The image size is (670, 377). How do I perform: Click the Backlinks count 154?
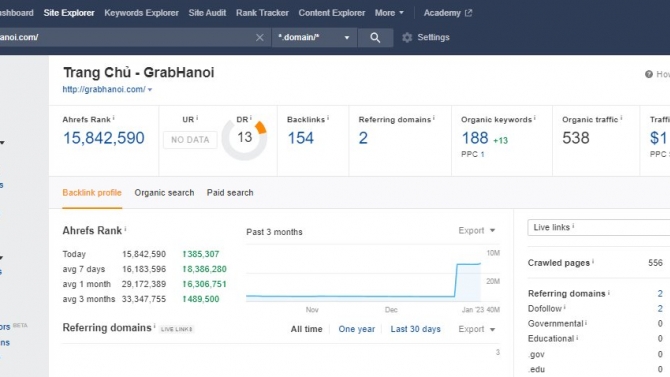(300, 138)
